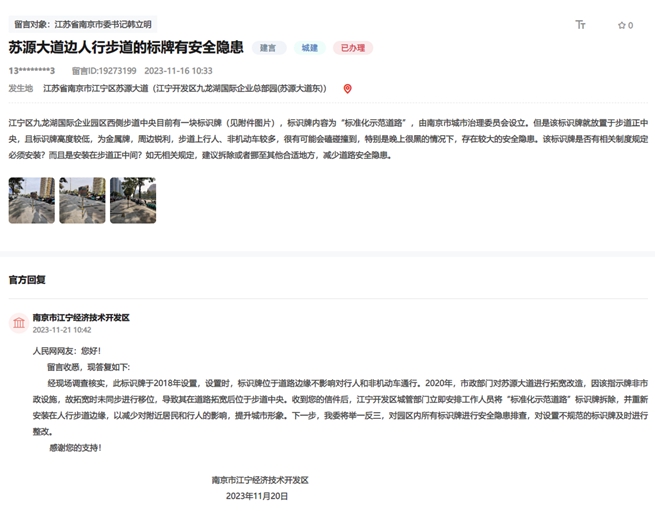Click the 留言对象 recipient label
Viewport: 655px width, 511px height.
[x=83, y=24]
